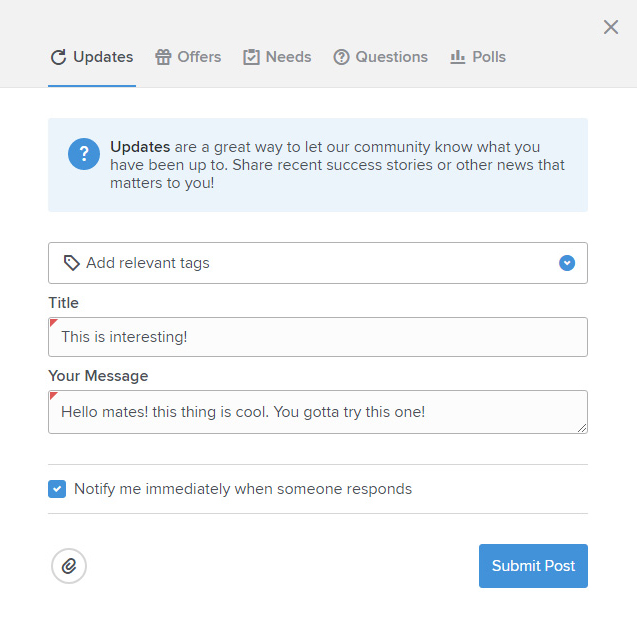Click the circled question icon for Questions

(x=342, y=57)
